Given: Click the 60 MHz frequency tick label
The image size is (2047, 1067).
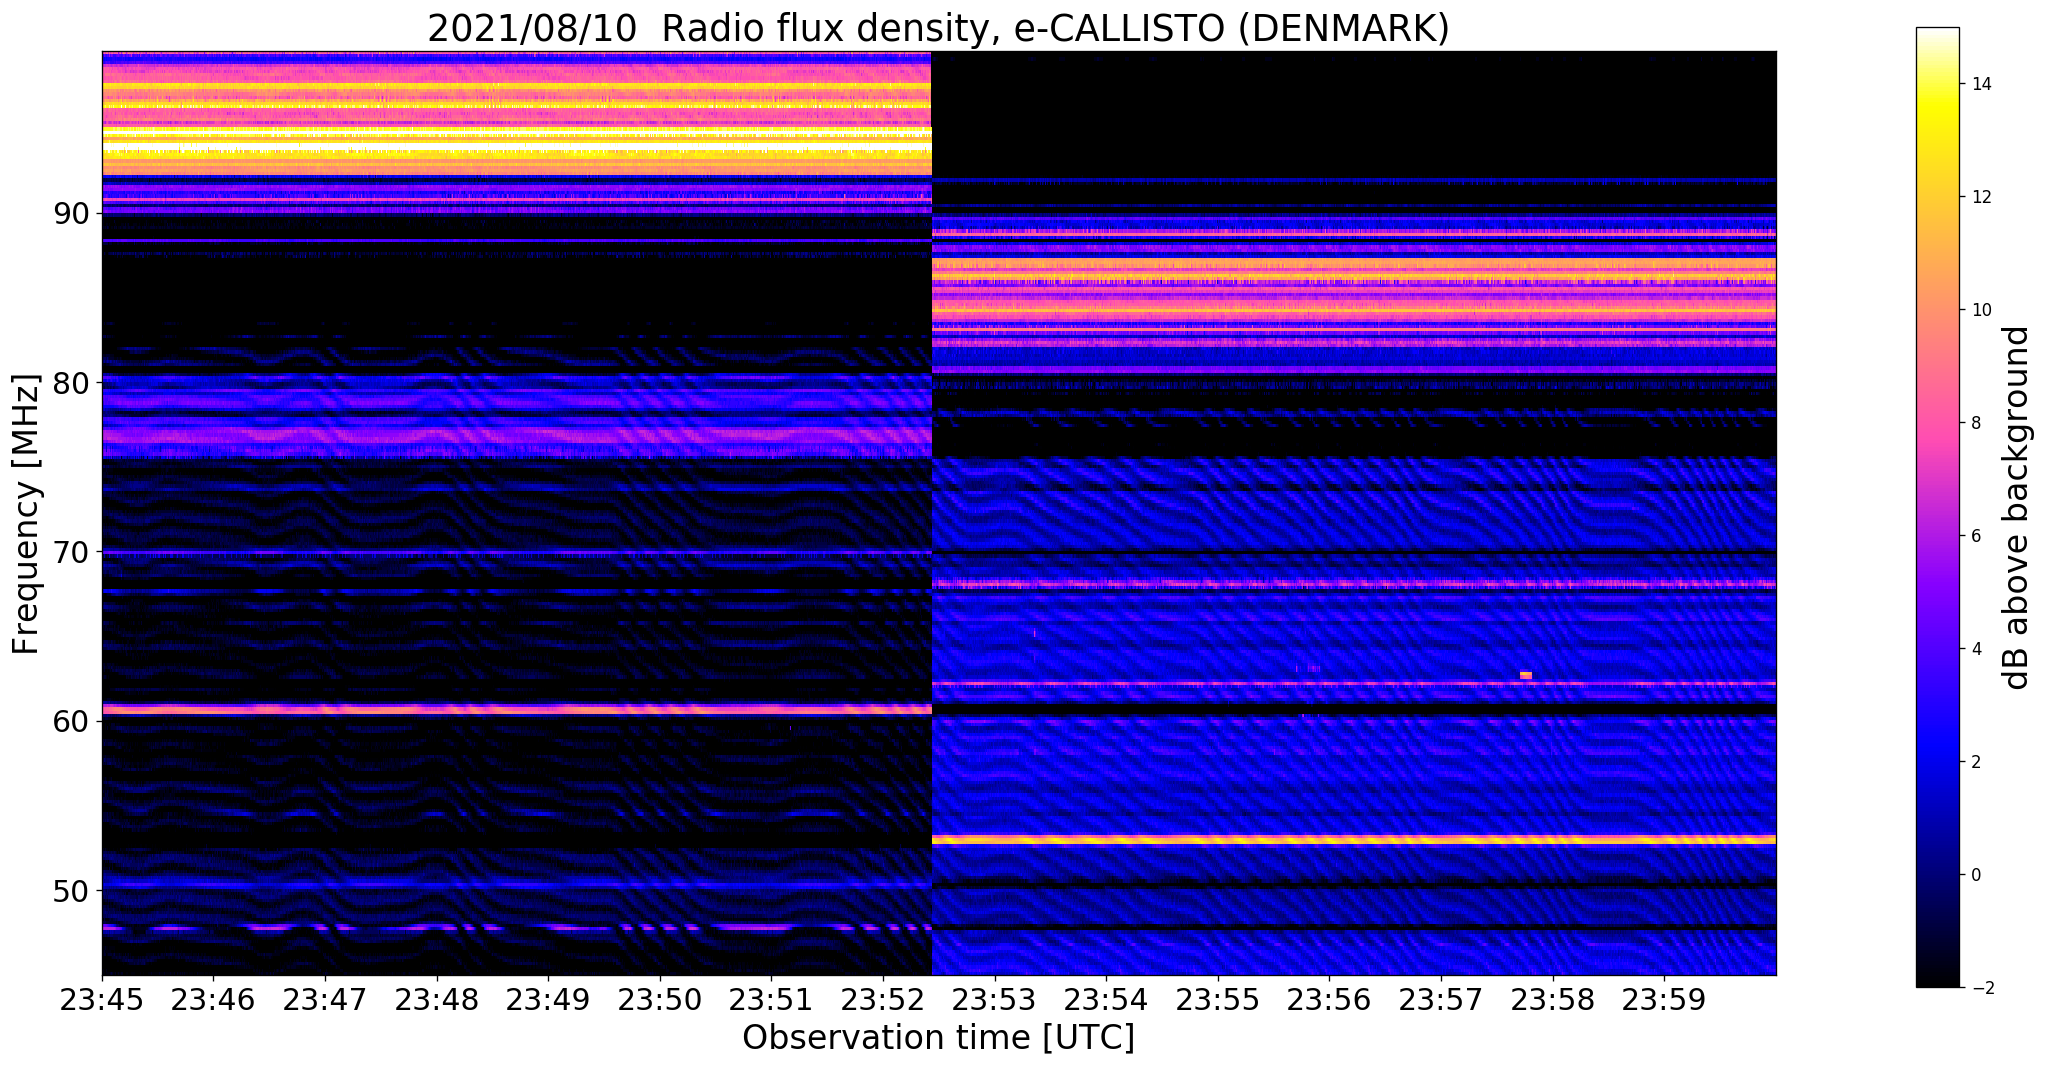Looking at the screenshot, I should coord(70,721).
